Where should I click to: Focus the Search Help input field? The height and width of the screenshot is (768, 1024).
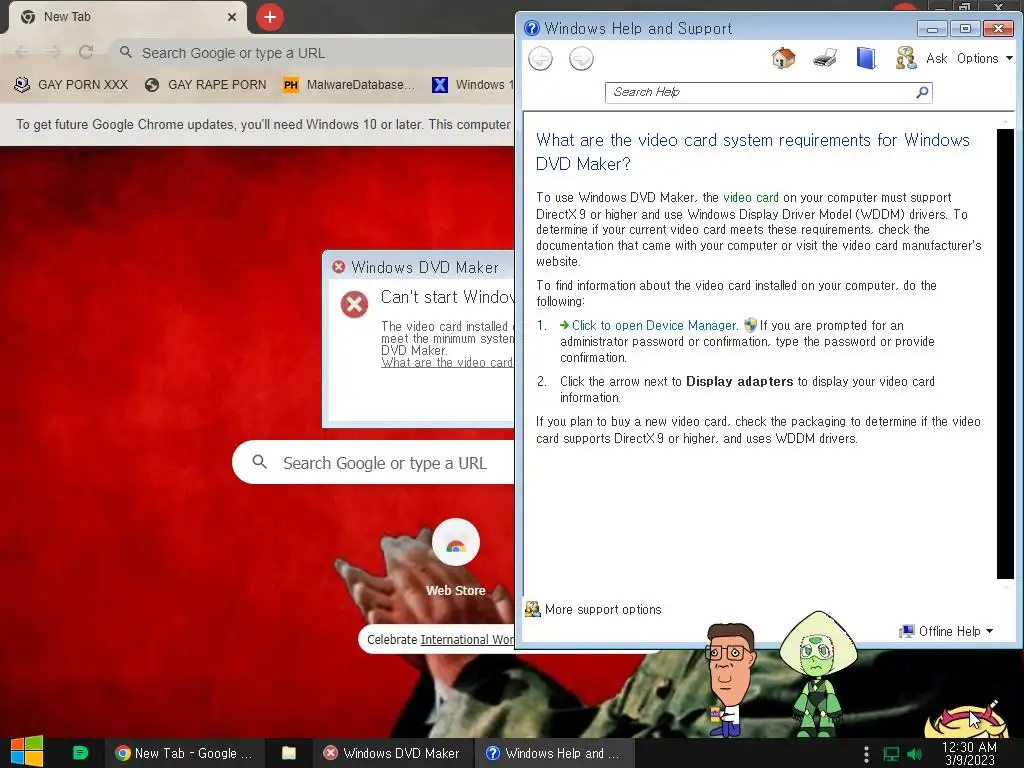[x=760, y=92]
